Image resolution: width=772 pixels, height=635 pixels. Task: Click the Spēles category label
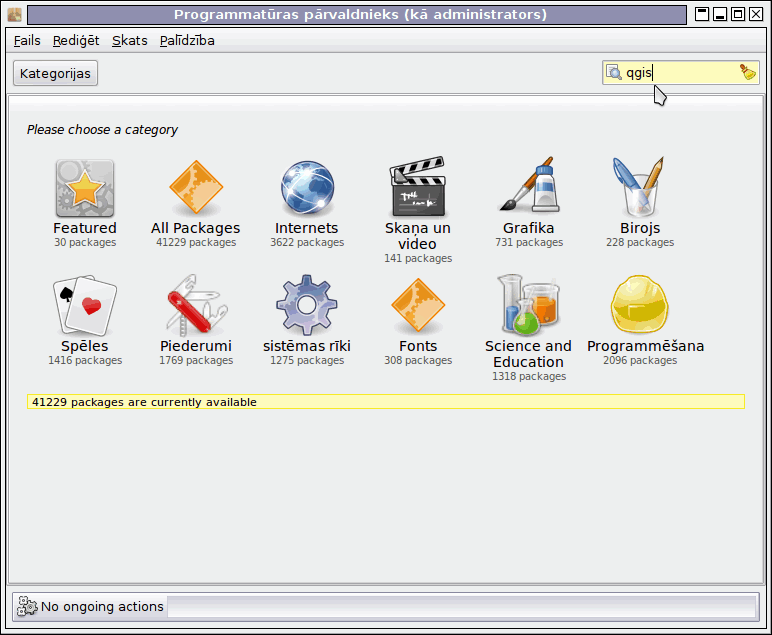click(x=85, y=346)
